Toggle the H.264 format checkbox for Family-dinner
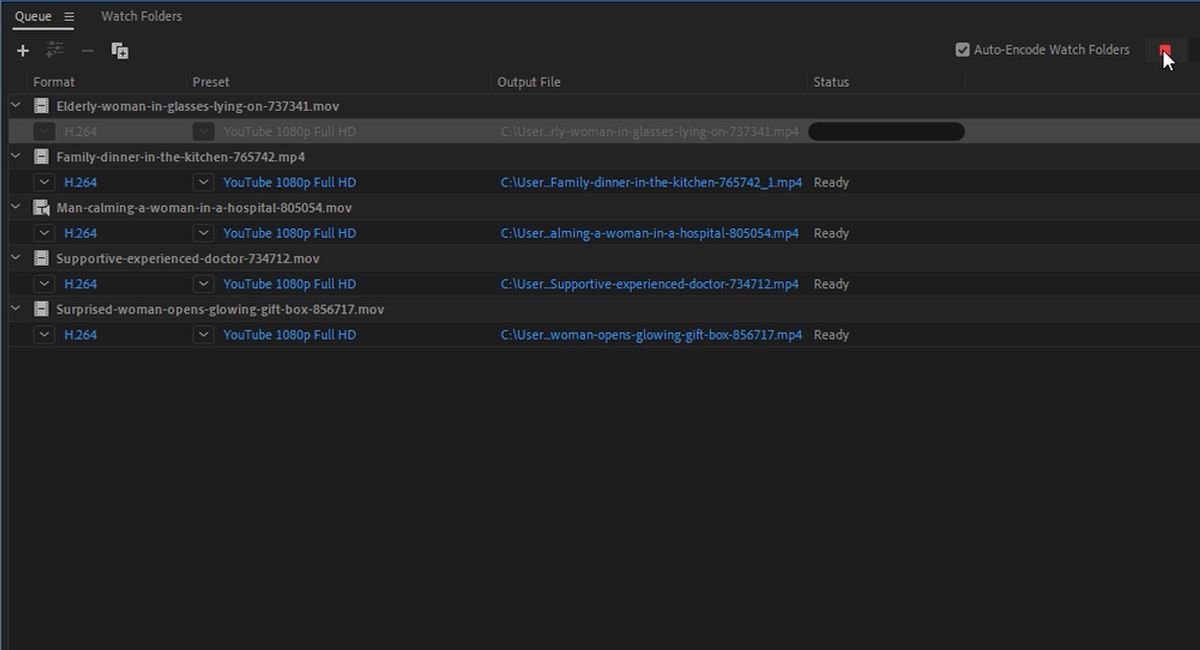Image resolution: width=1200 pixels, height=650 pixels. (44, 182)
